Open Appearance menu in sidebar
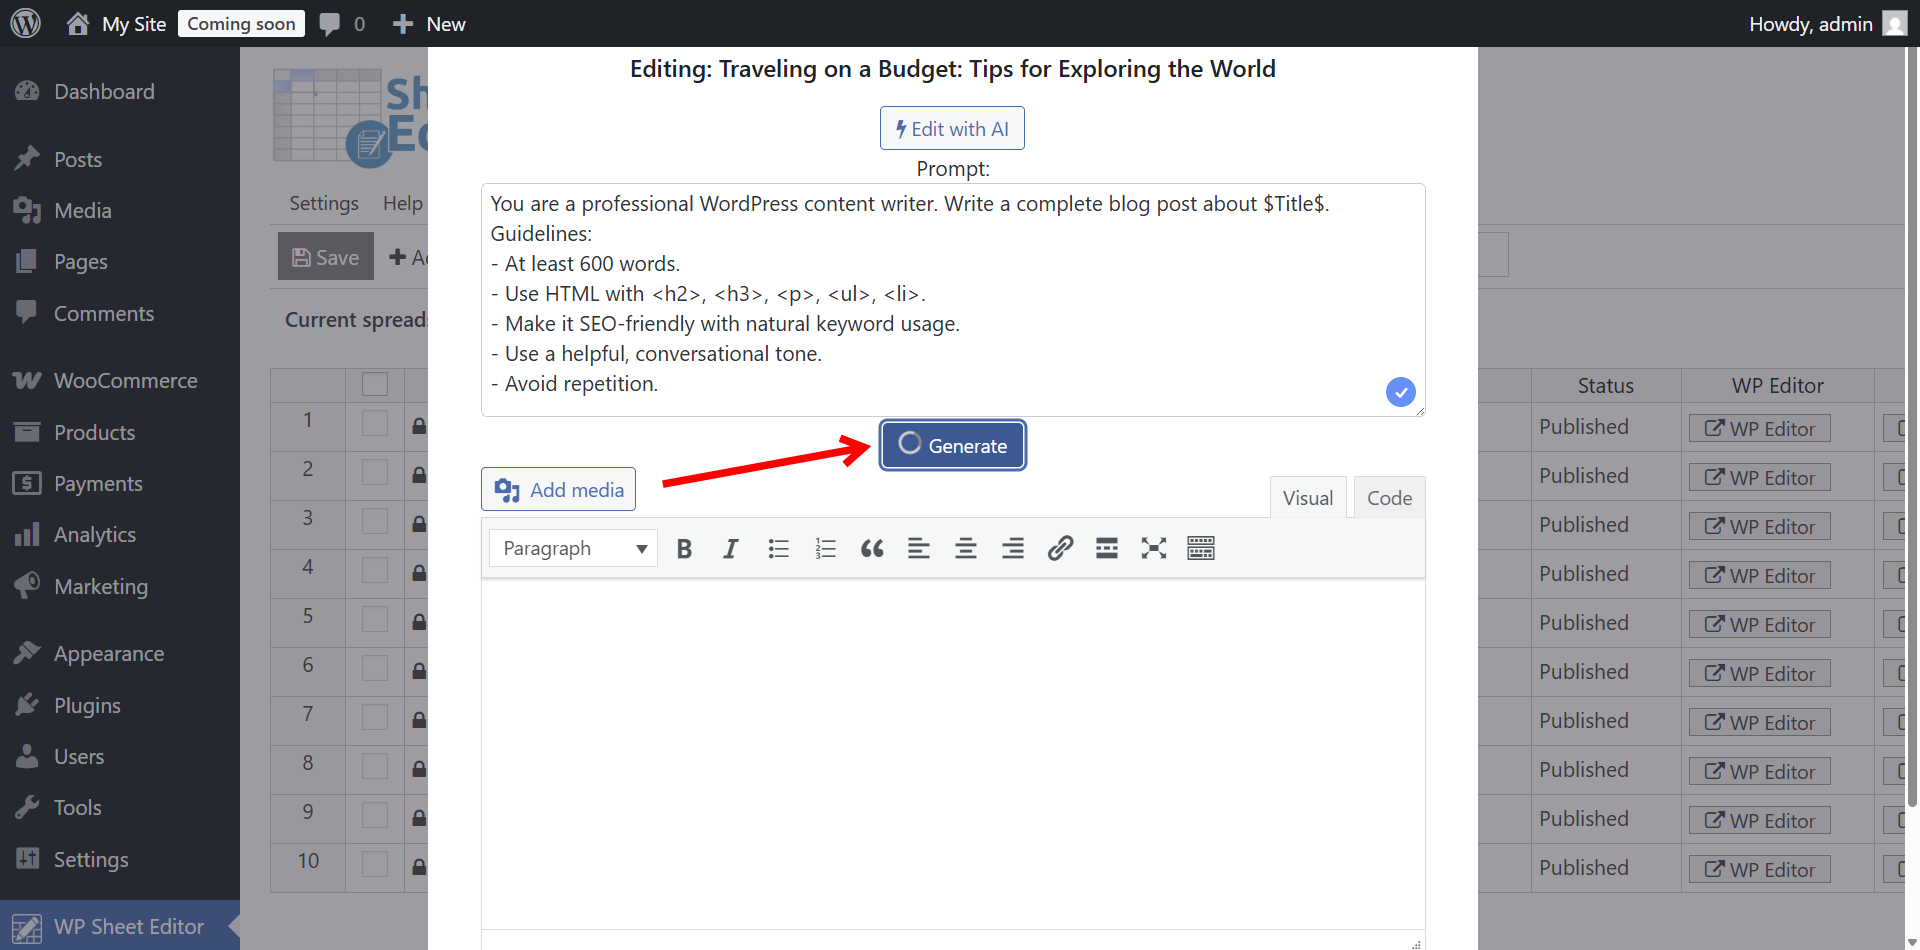 coord(120,653)
